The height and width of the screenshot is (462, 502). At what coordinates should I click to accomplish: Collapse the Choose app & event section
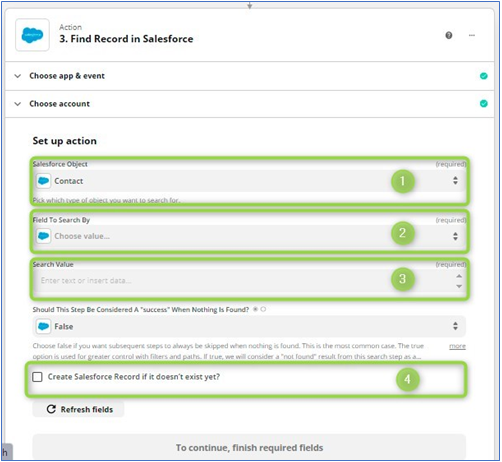tap(18, 76)
